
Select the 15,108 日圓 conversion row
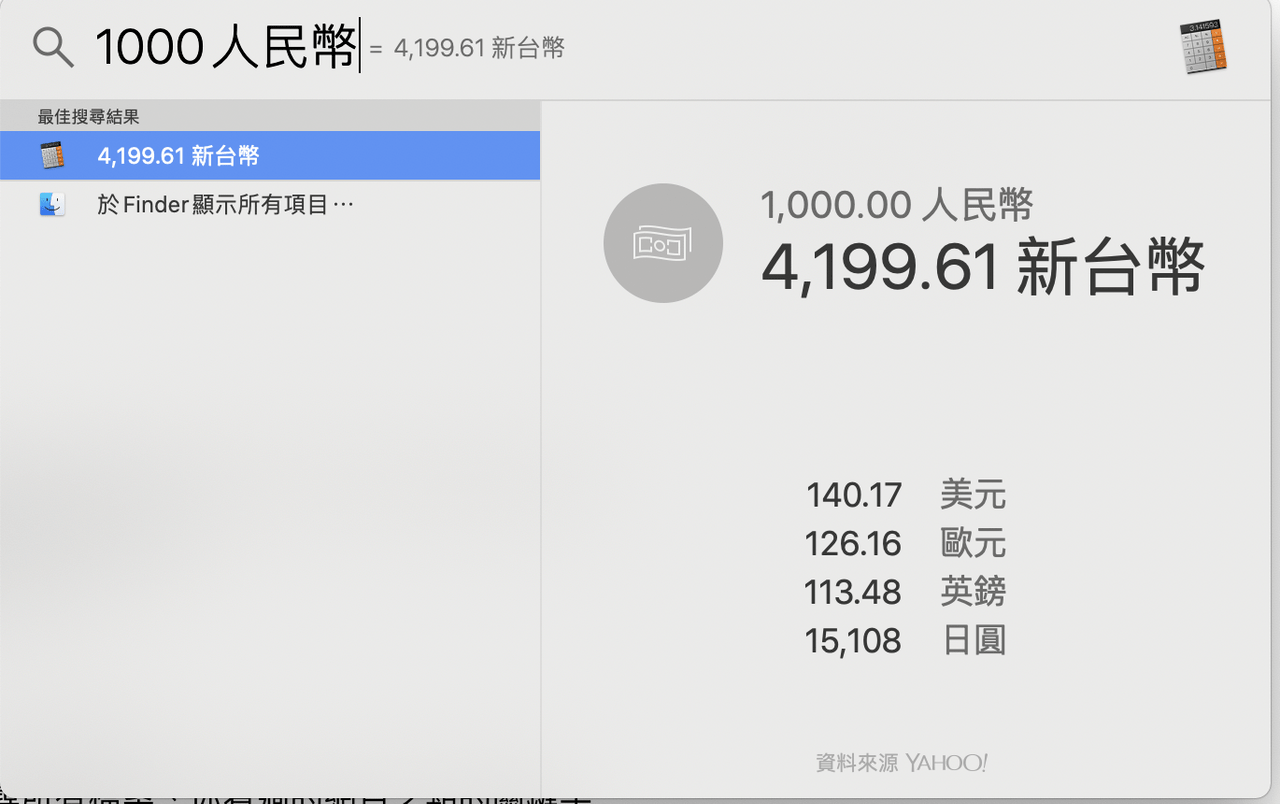tap(905, 640)
